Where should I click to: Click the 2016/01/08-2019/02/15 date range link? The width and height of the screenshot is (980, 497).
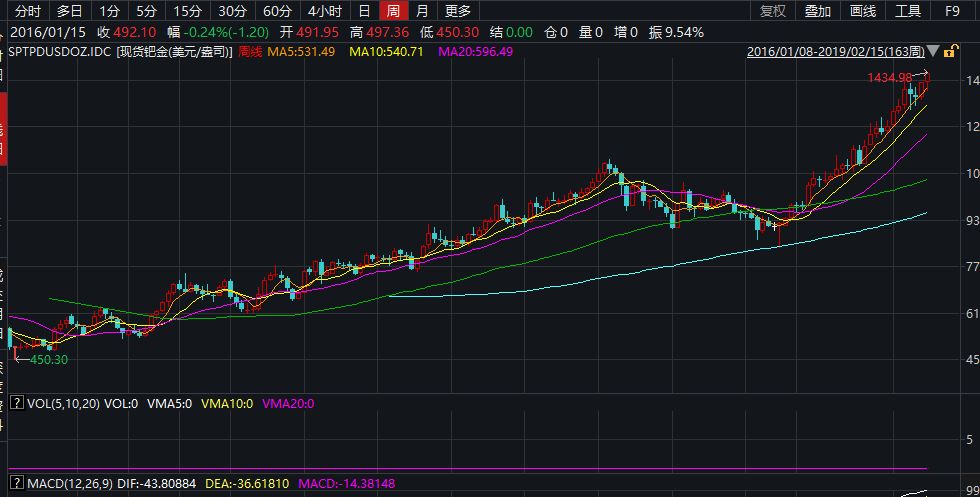click(x=835, y=51)
